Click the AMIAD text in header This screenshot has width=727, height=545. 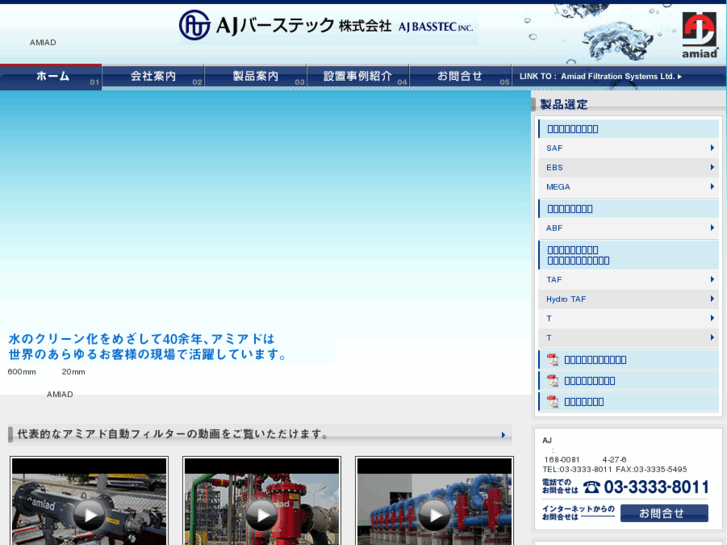pos(43,43)
